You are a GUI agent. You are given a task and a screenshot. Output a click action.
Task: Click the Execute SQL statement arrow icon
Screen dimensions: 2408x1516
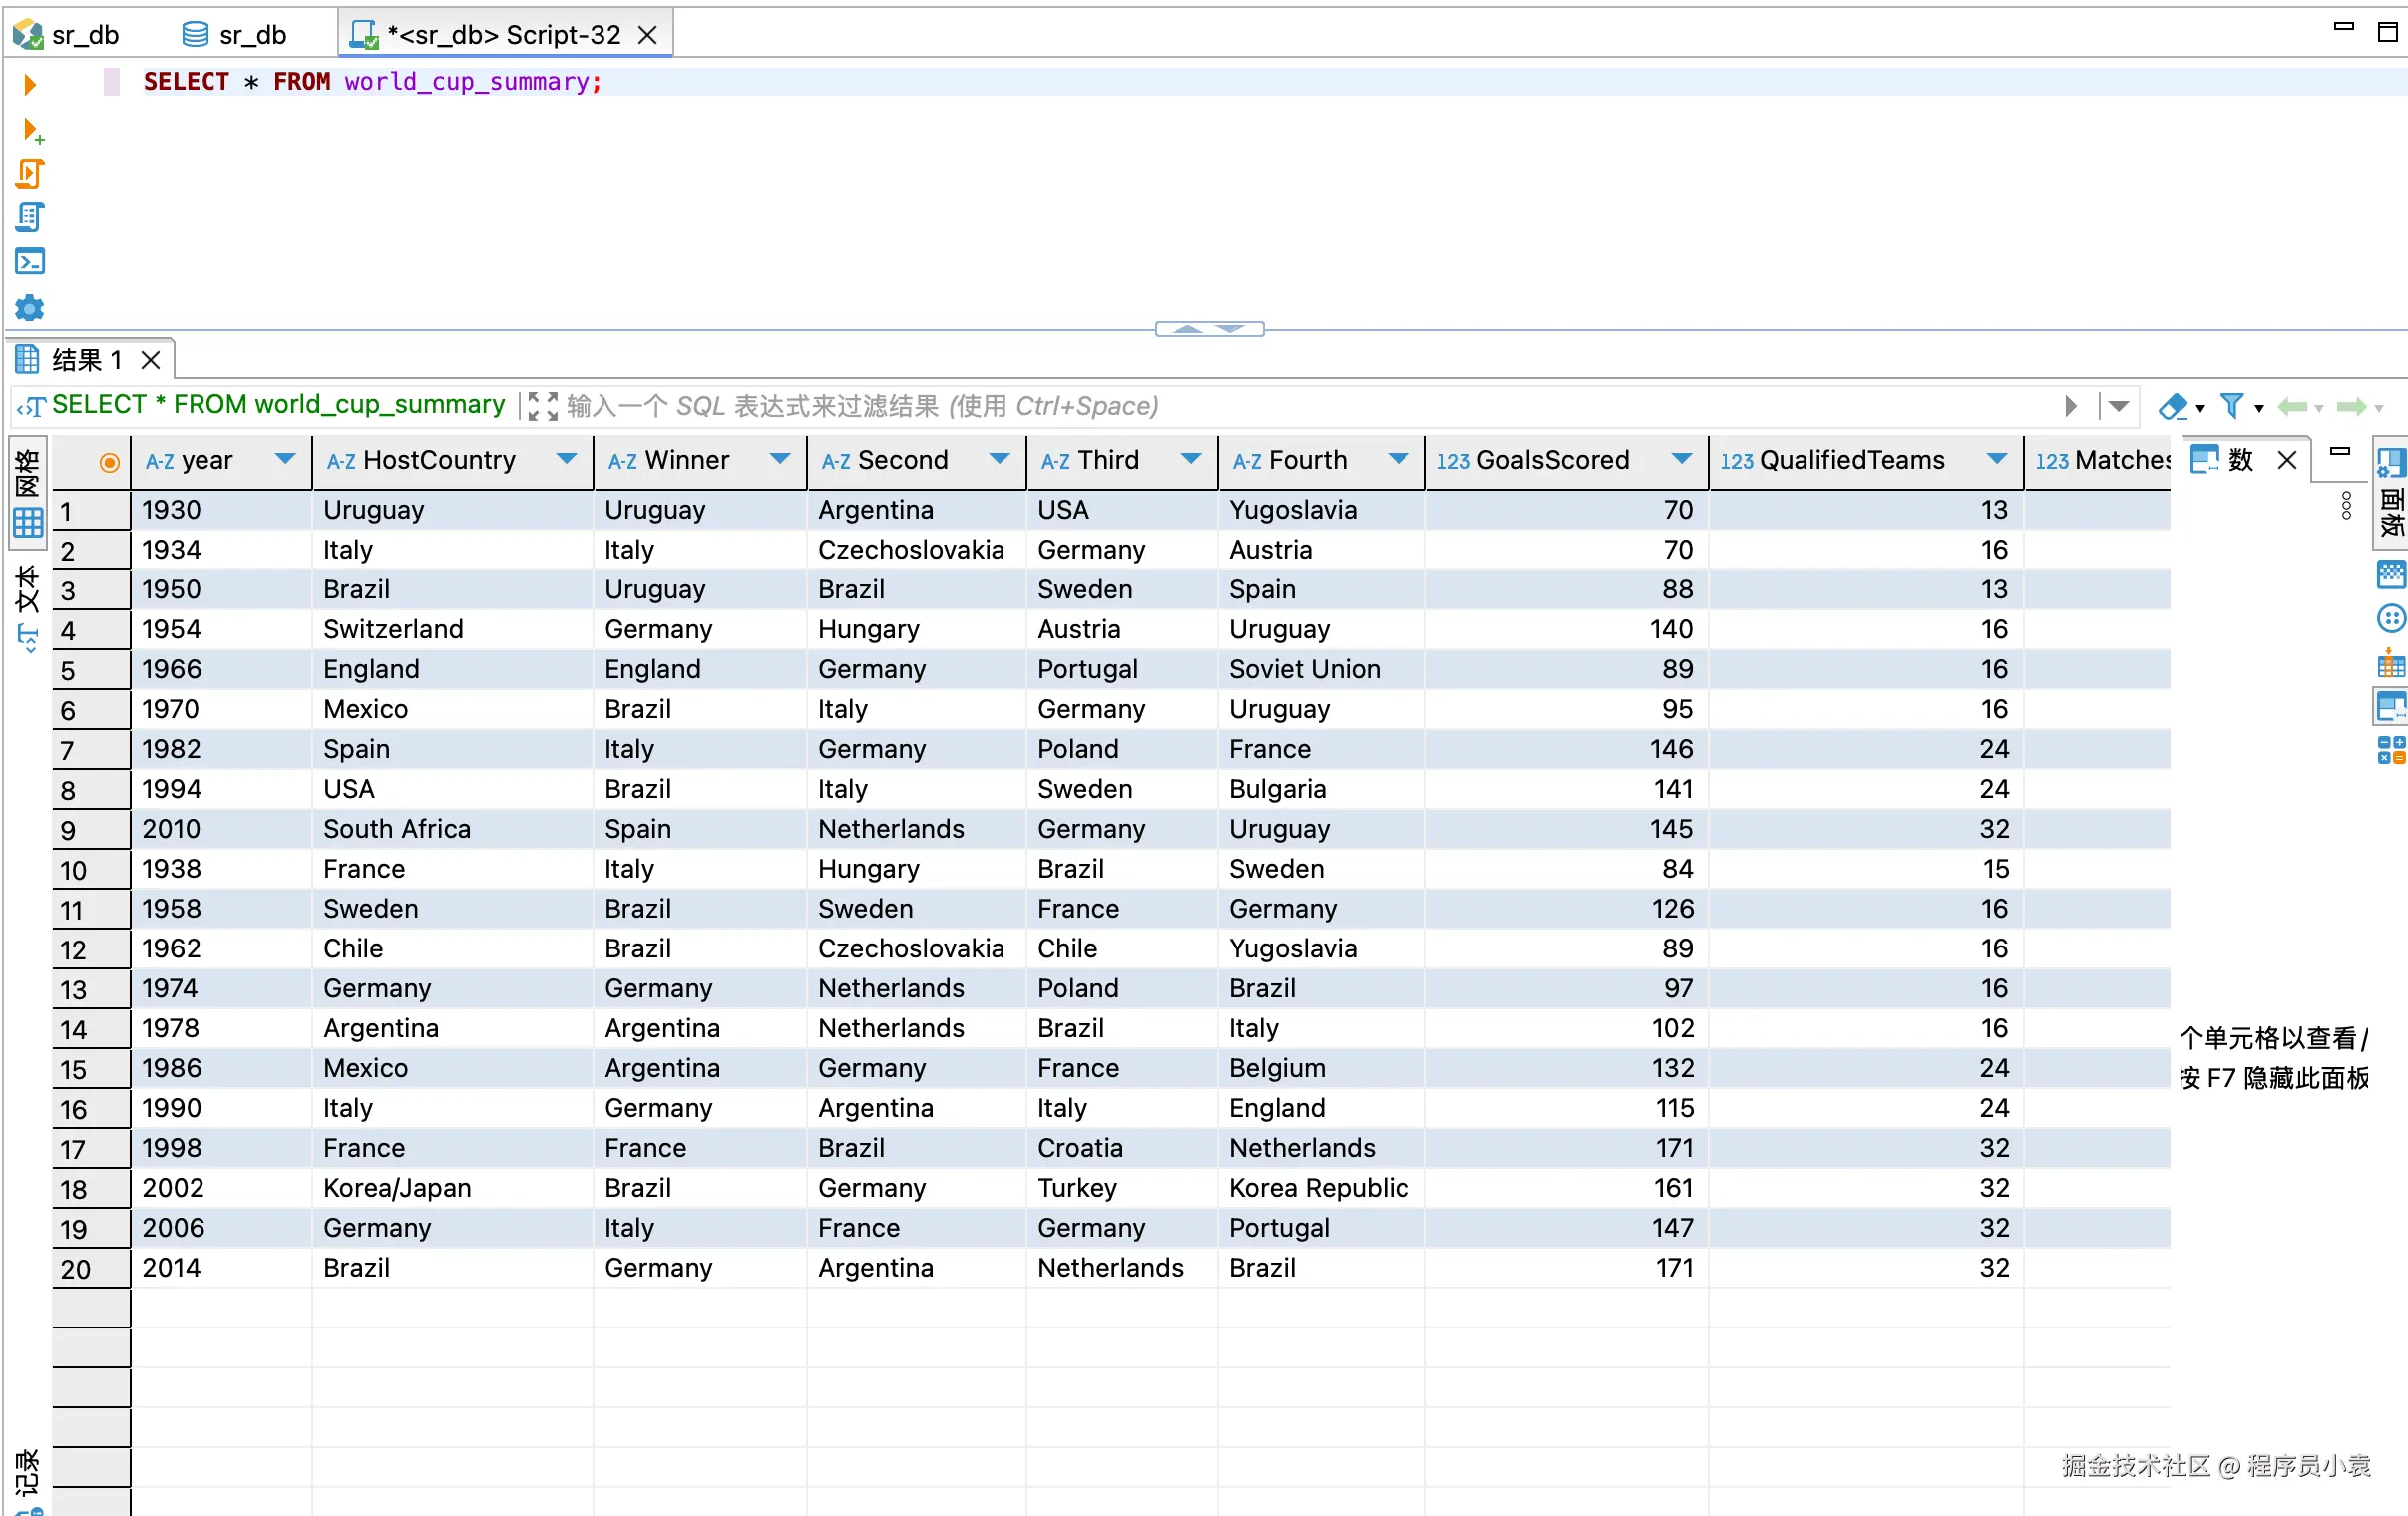30,84
